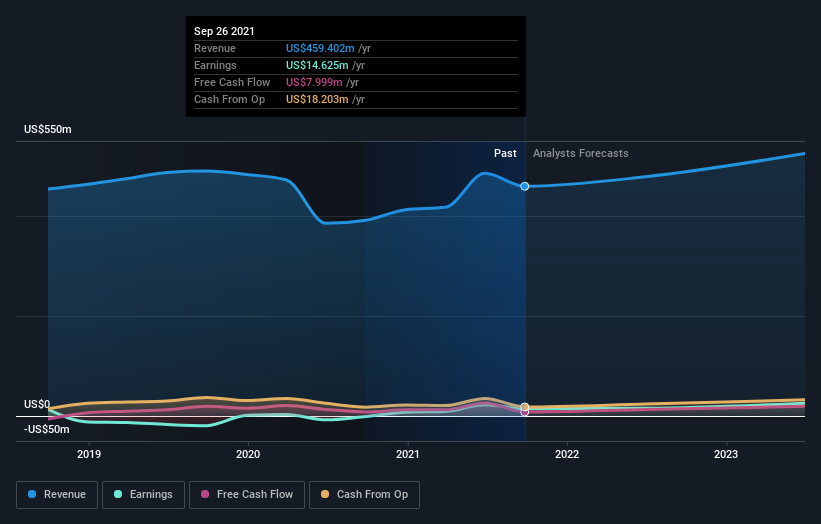
Task: Click the US$0 y-axis label
Action: pyautogui.click(x=37, y=405)
